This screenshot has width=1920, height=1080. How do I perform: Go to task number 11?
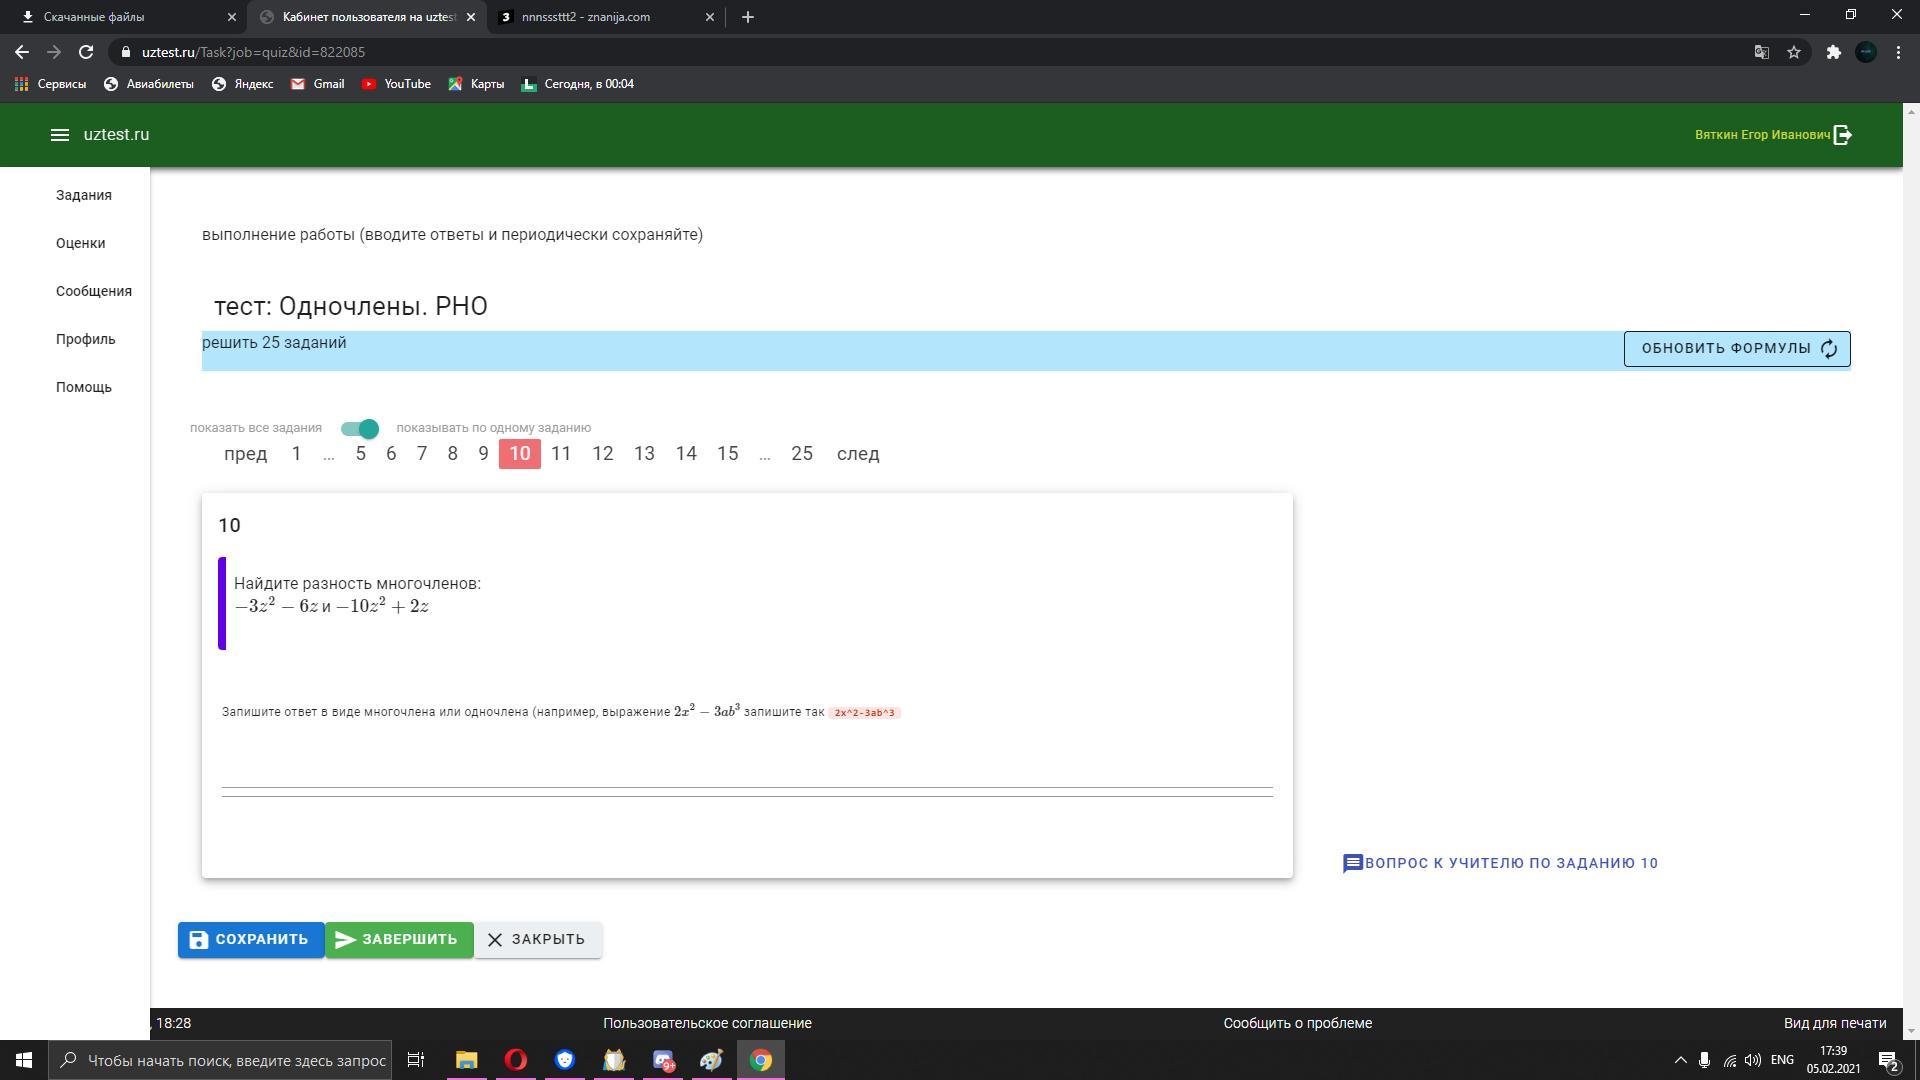tap(561, 454)
